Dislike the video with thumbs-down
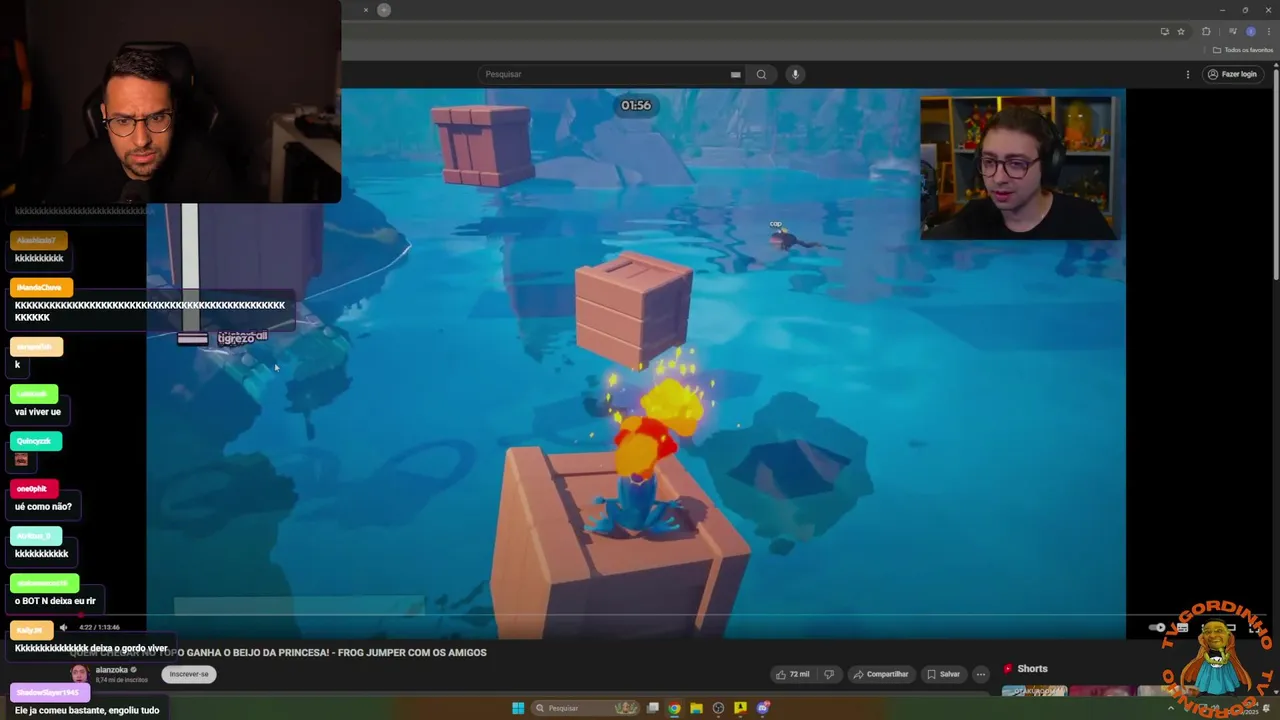 coord(828,674)
